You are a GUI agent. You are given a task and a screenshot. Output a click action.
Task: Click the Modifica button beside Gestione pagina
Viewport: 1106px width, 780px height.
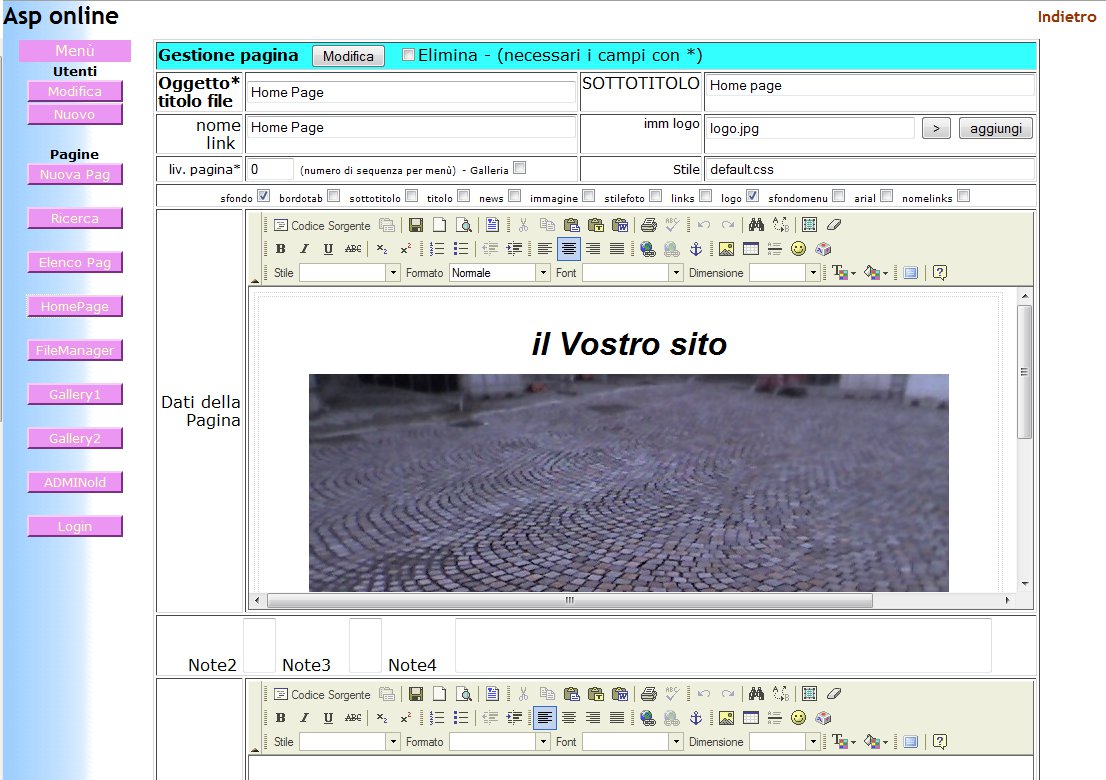[x=348, y=56]
